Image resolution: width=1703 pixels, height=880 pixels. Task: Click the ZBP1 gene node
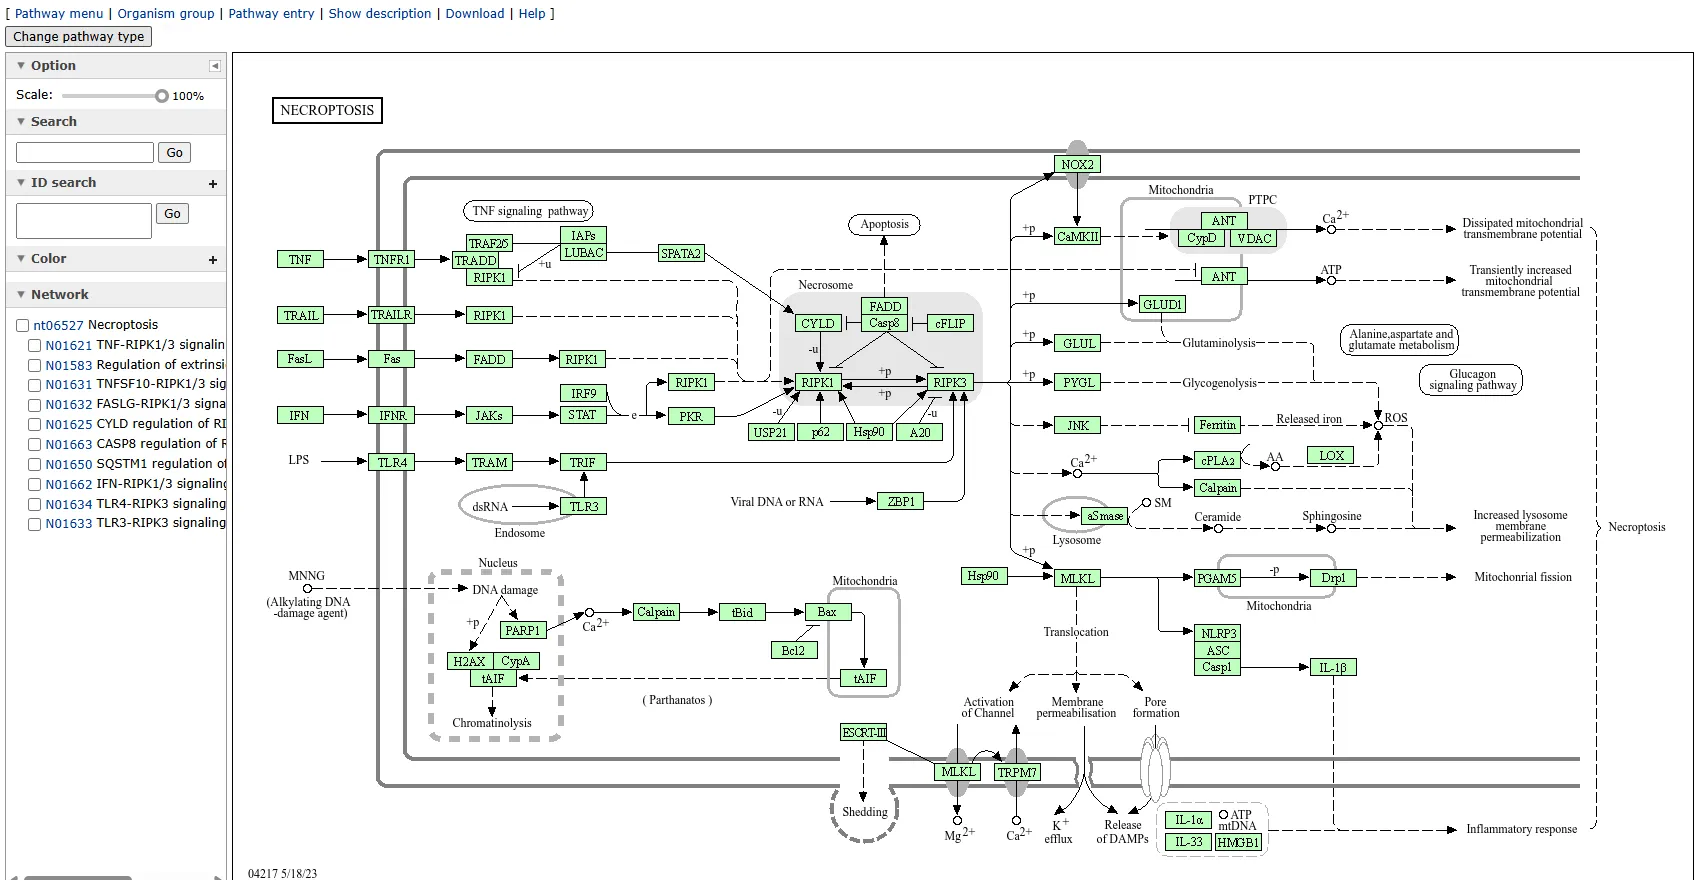coord(901,501)
